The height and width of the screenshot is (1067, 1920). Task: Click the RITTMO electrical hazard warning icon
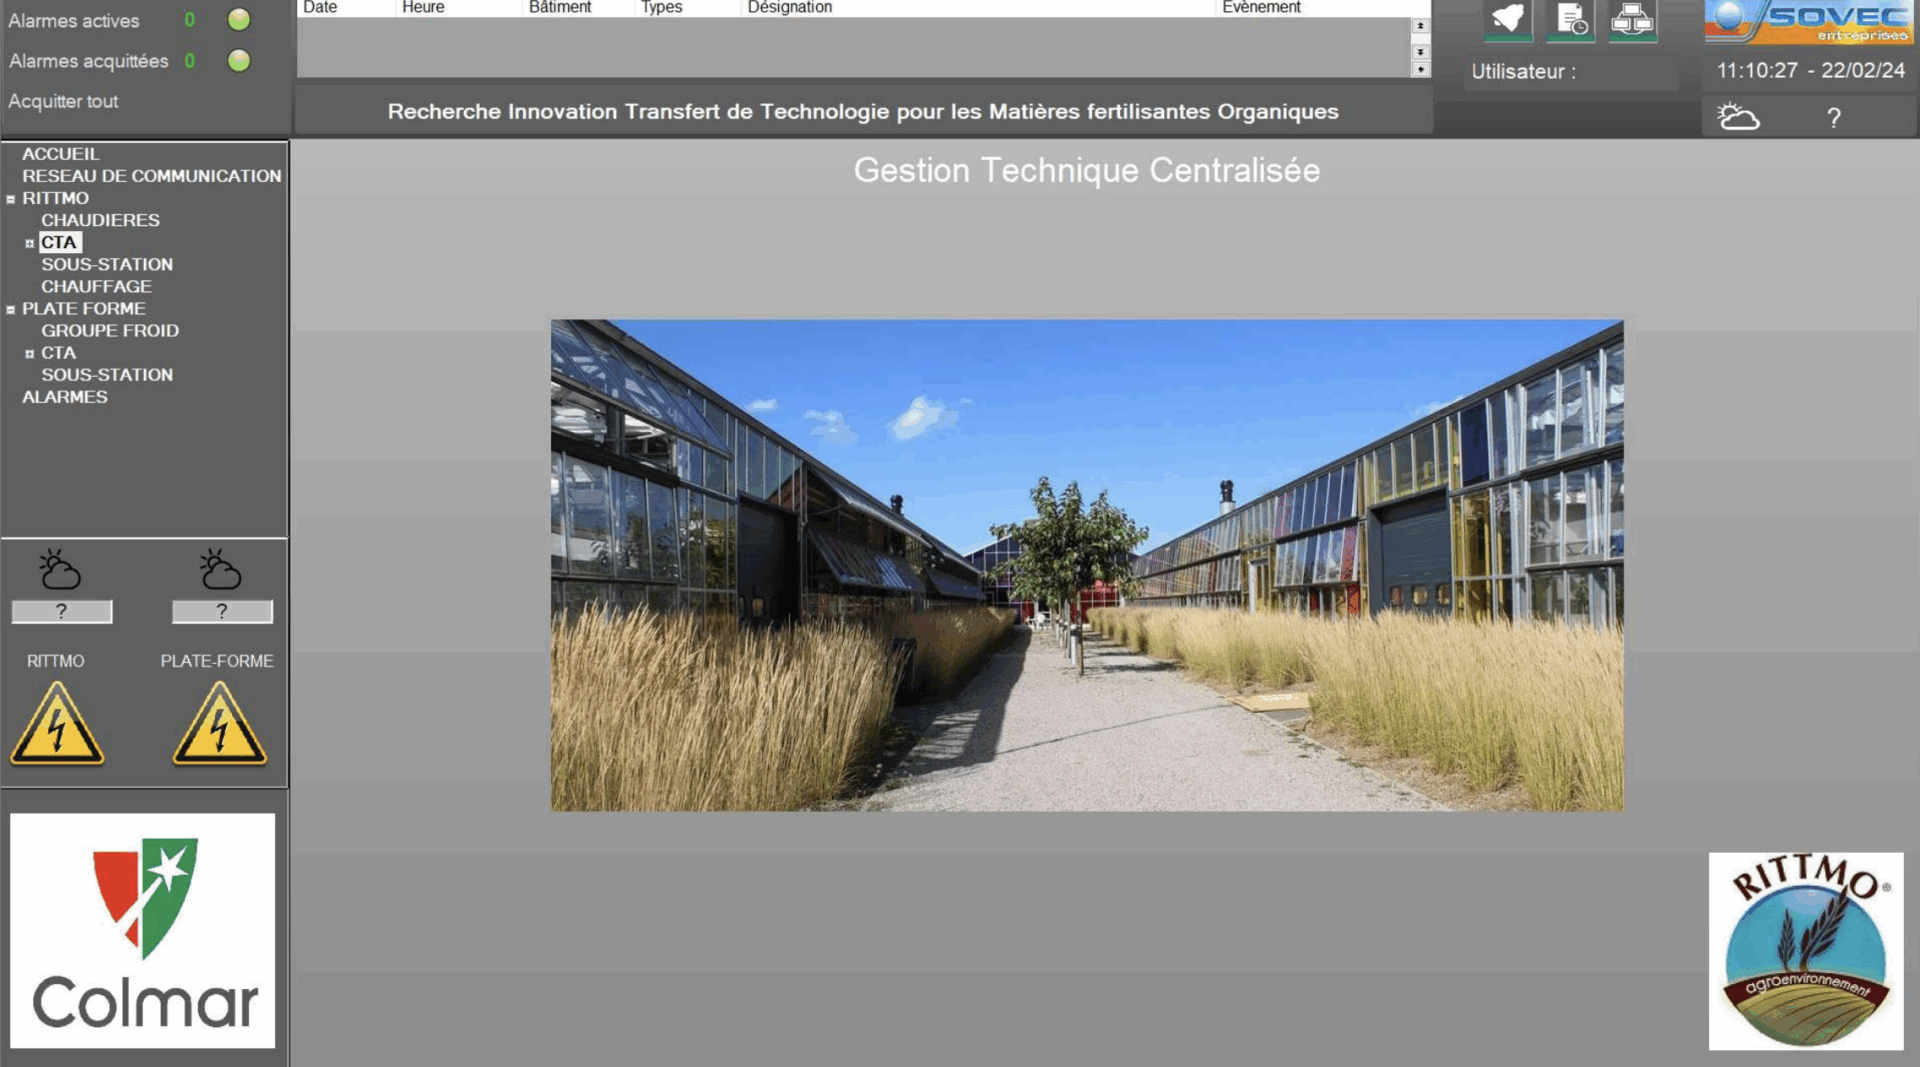pyautogui.click(x=57, y=724)
